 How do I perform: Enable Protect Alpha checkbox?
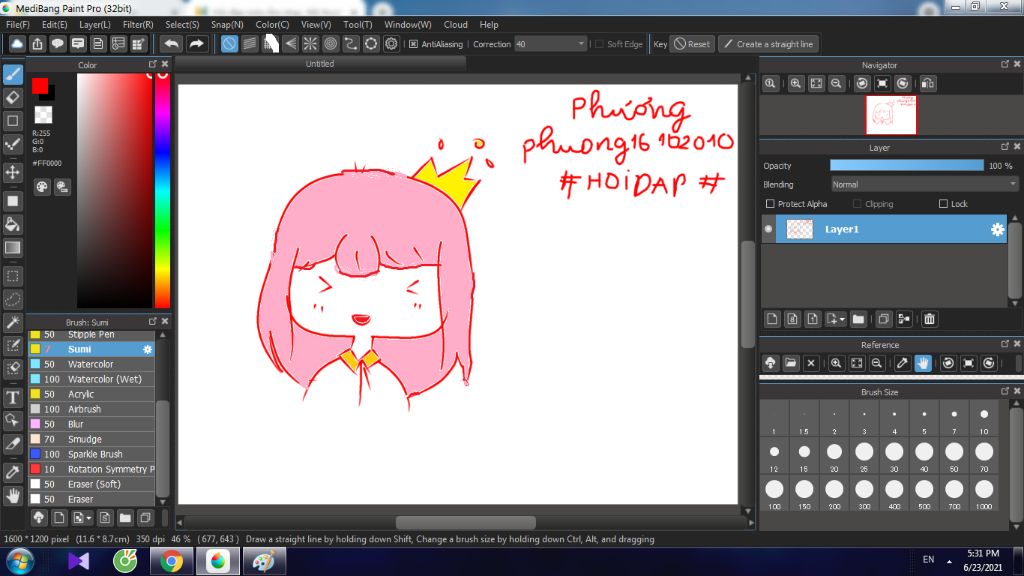(x=770, y=204)
